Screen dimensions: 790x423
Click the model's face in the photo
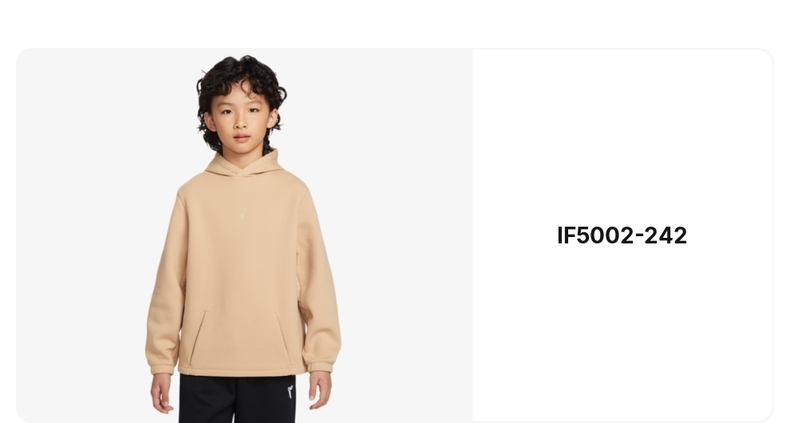[x=240, y=118]
